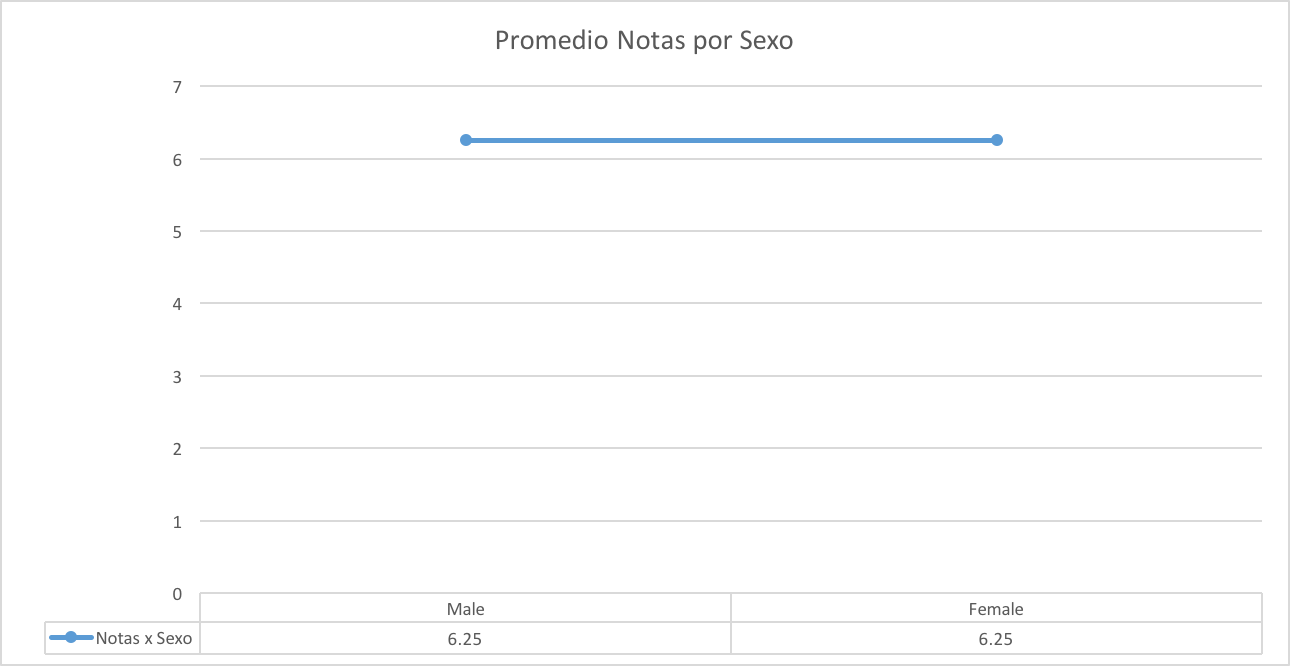Image resolution: width=1290 pixels, height=666 pixels.
Task: Click the axis label 1
Action: click(177, 521)
